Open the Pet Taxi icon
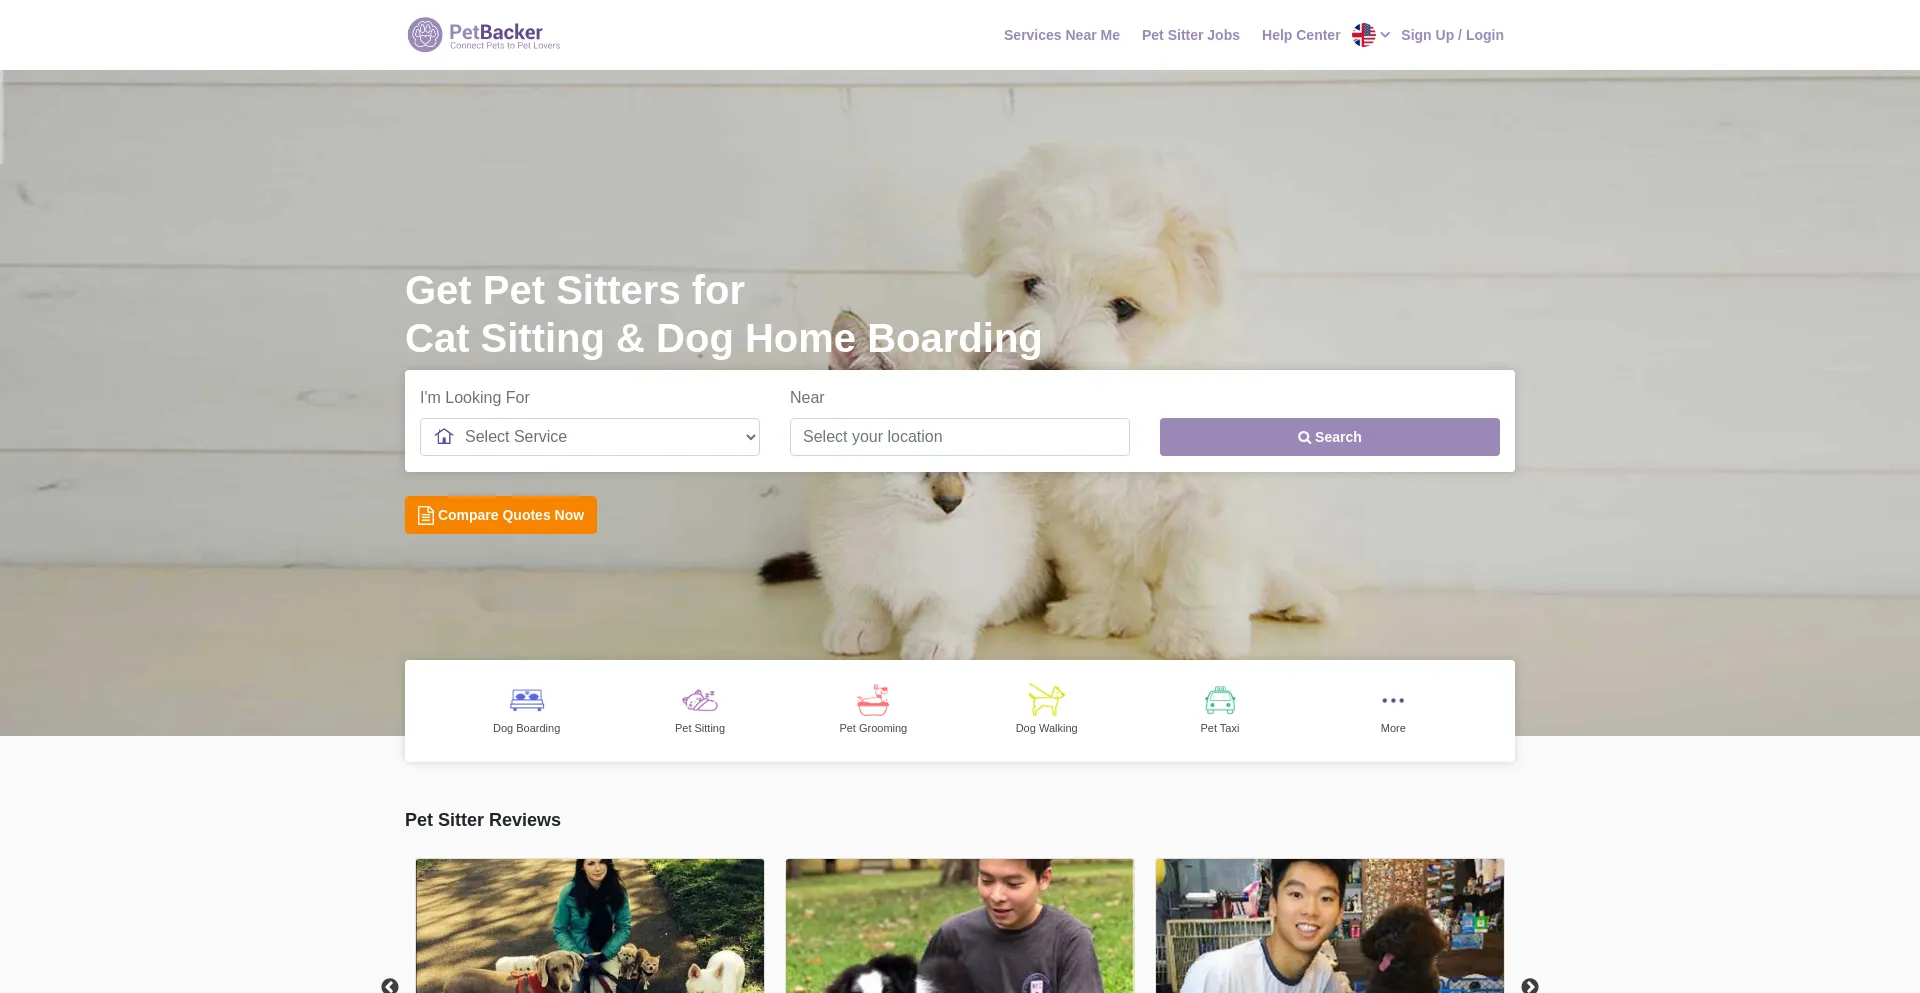Screen dimensions: 1920x993 click(x=1220, y=700)
